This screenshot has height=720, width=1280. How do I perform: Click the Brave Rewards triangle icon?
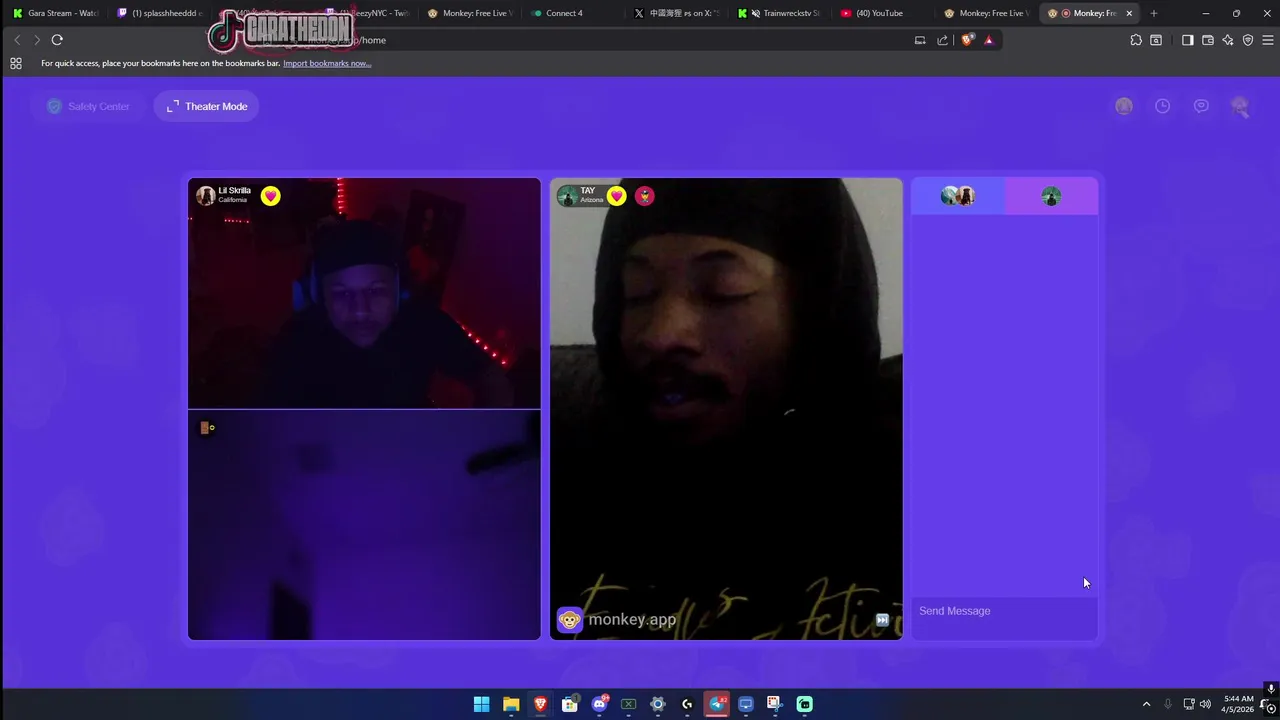[x=989, y=40]
